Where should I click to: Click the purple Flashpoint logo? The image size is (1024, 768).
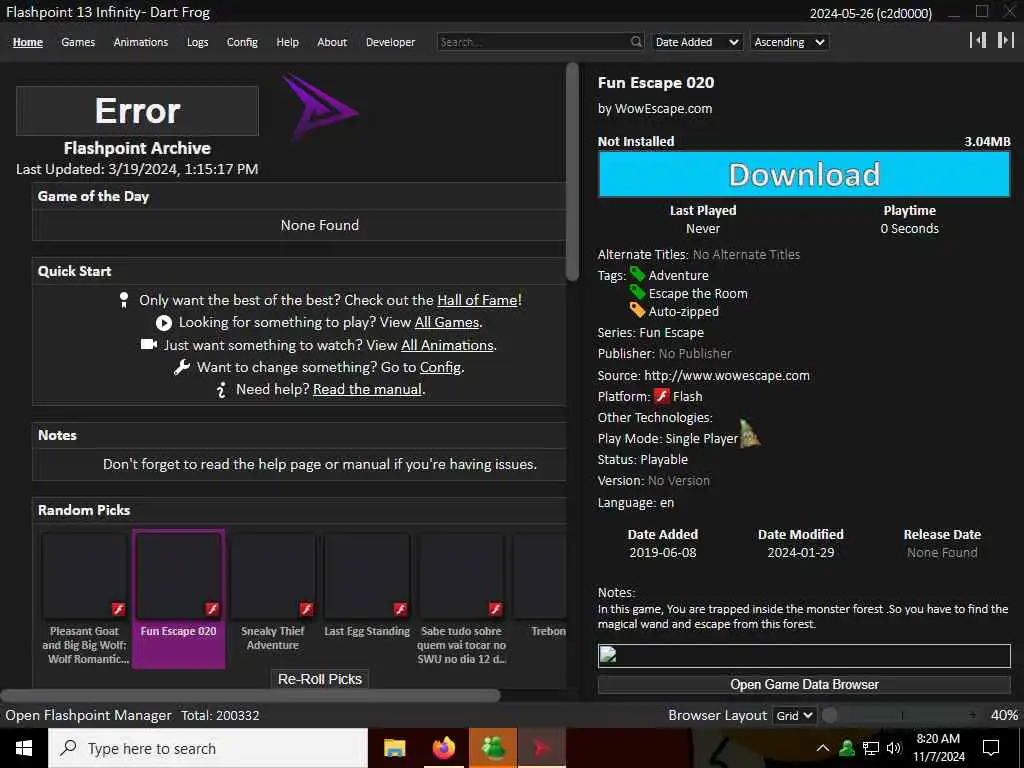click(320, 107)
